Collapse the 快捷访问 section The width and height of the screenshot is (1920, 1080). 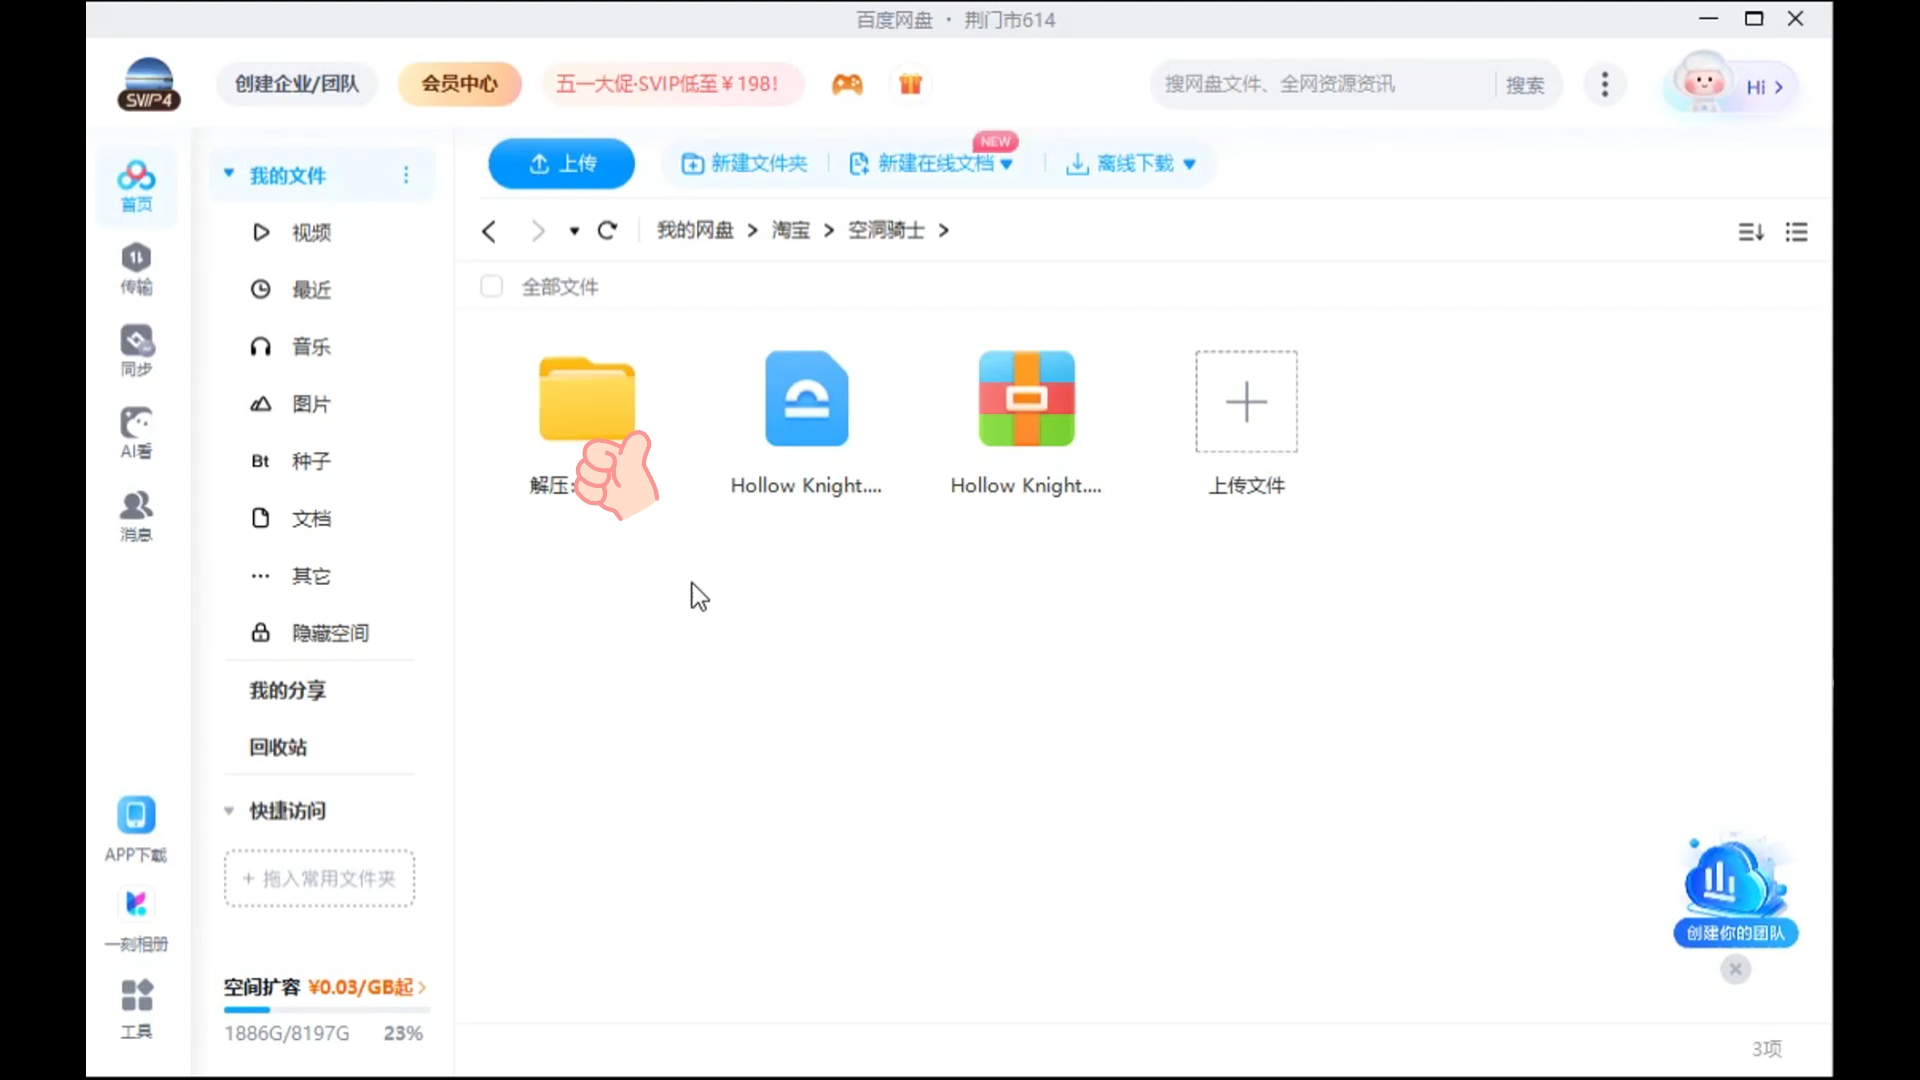[229, 811]
